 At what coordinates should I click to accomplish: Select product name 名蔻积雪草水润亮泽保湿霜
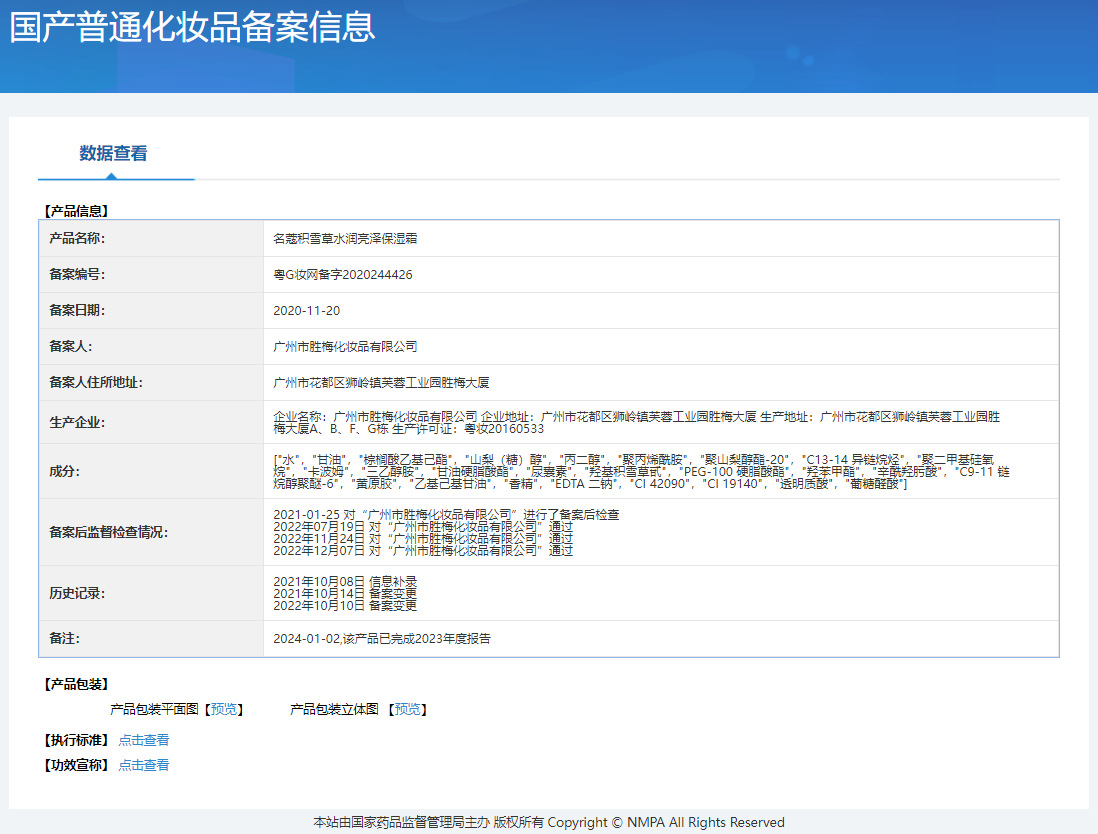(x=345, y=239)
